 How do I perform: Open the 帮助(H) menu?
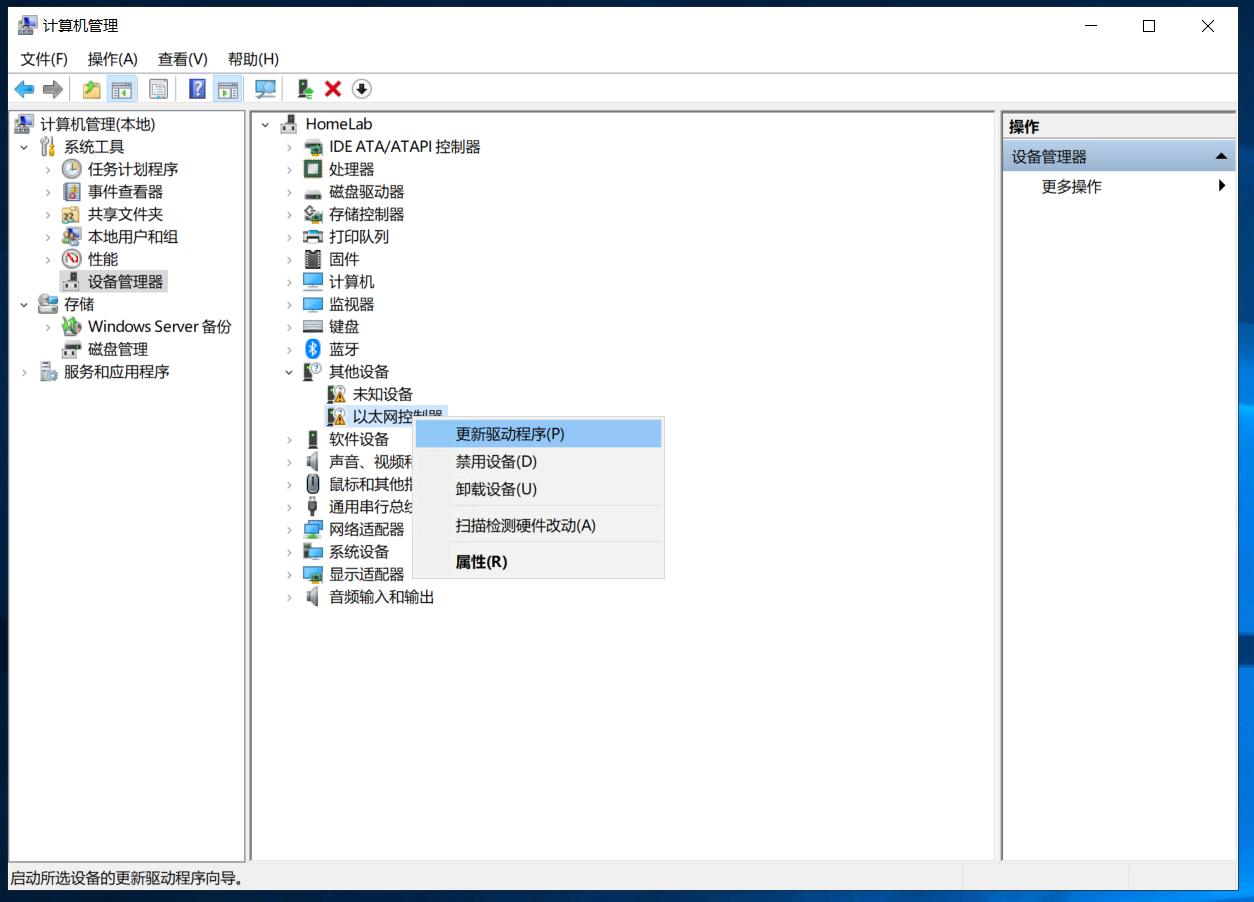click(254, 59)
